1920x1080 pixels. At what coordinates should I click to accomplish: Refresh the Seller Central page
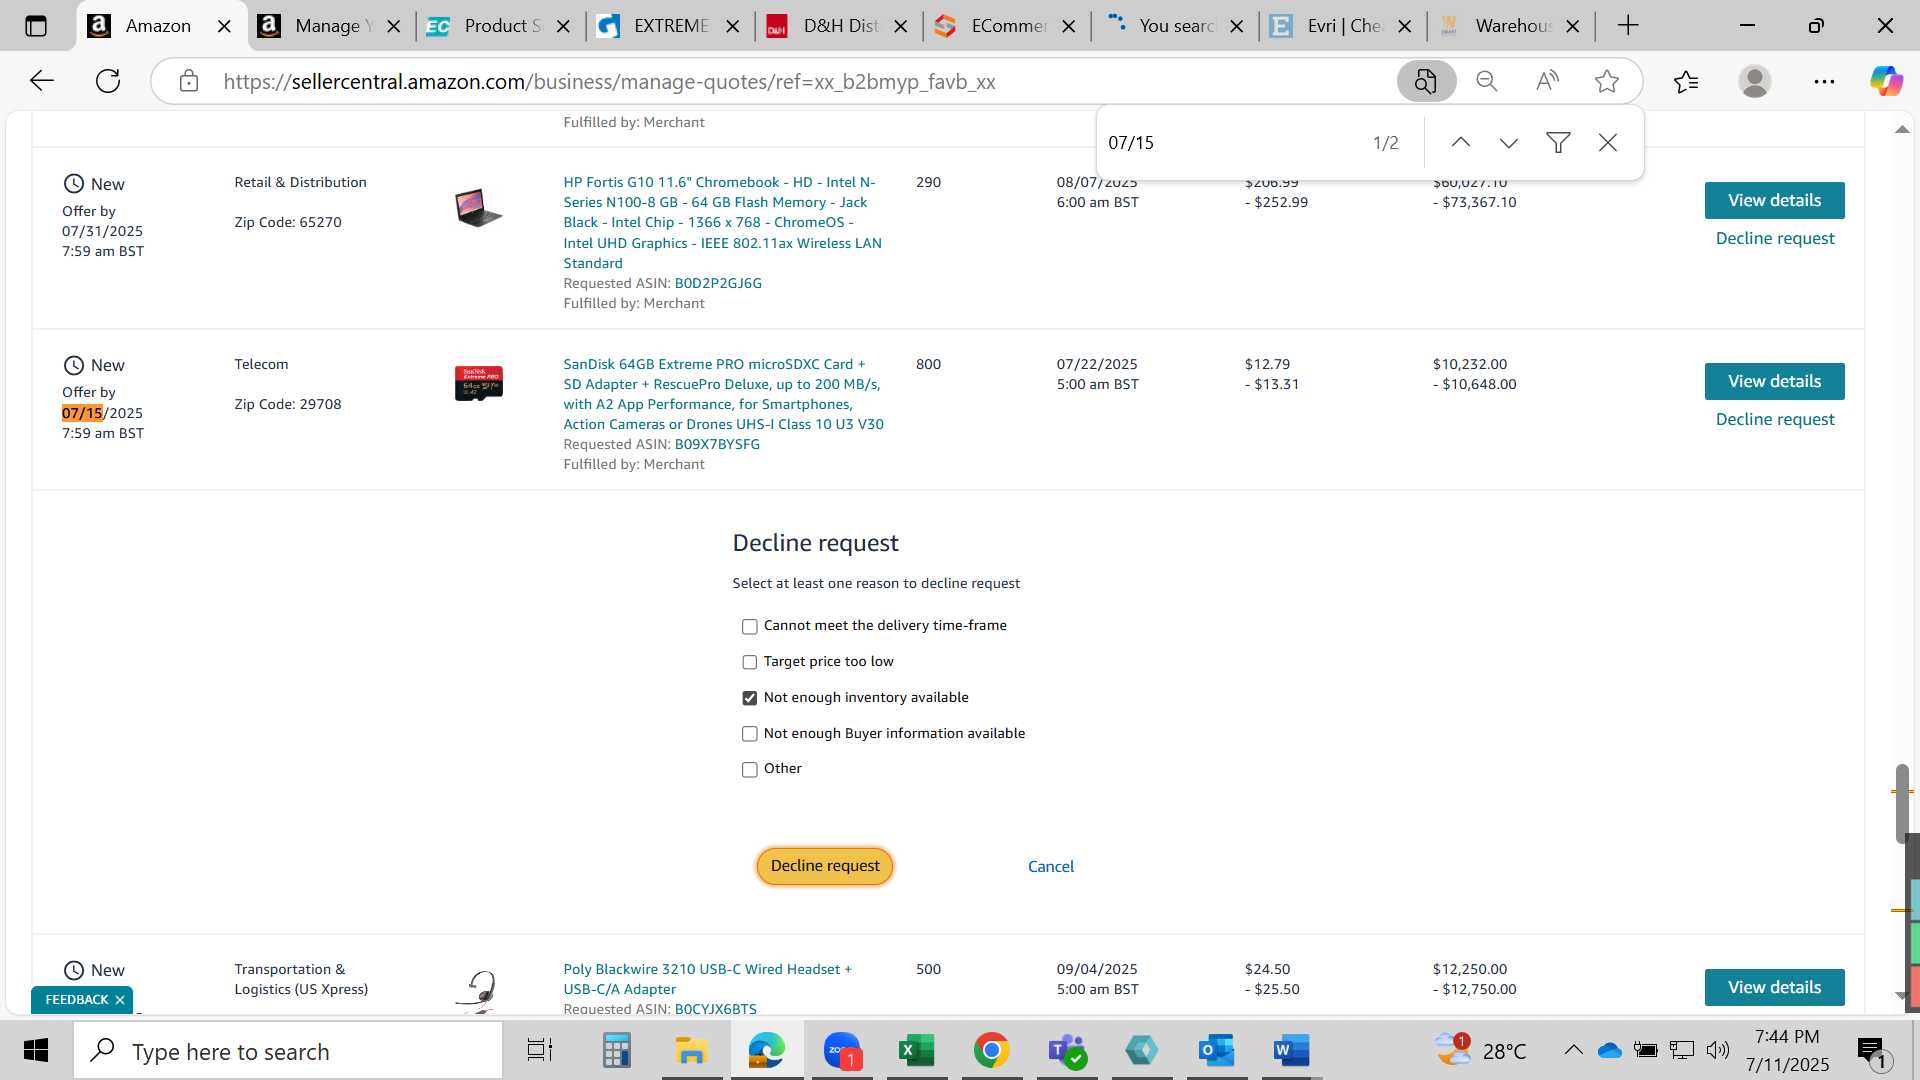pyautogui.click(x=108, y=81)
